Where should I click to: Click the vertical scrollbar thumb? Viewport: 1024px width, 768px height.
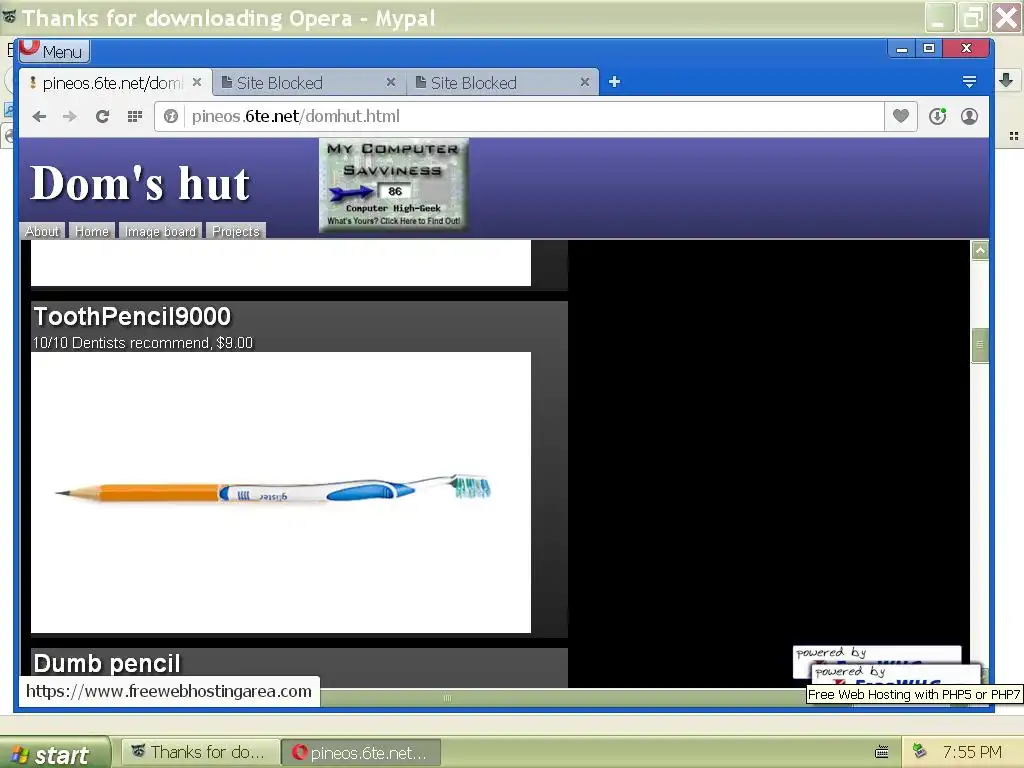980,345
